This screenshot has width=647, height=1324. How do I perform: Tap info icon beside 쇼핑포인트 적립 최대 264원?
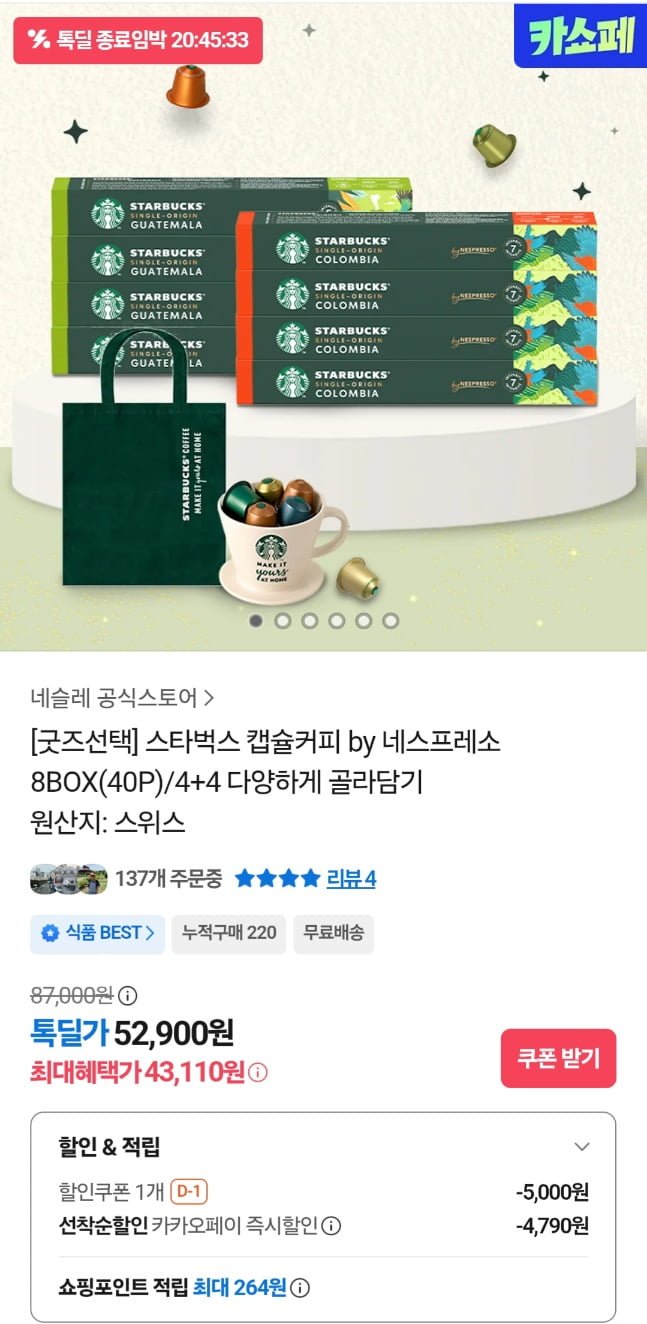coord(300,1288)
